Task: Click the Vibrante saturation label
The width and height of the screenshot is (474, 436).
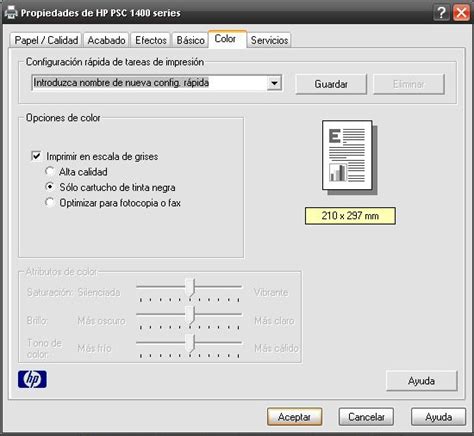Action: point(271,292)
